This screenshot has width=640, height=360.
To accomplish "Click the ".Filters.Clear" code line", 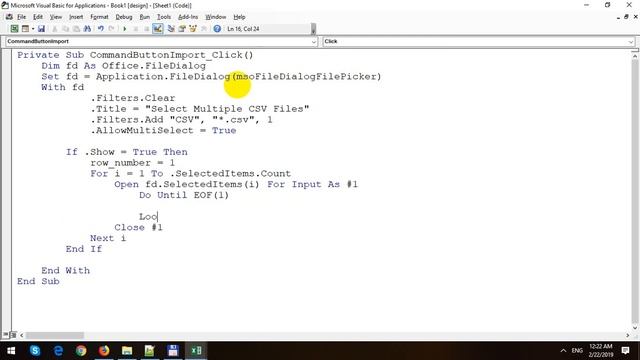I will [133, 98].
